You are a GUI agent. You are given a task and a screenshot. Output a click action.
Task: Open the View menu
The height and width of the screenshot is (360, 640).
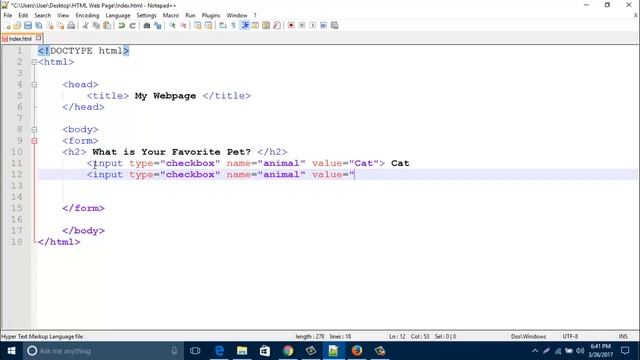click(63, 15)
